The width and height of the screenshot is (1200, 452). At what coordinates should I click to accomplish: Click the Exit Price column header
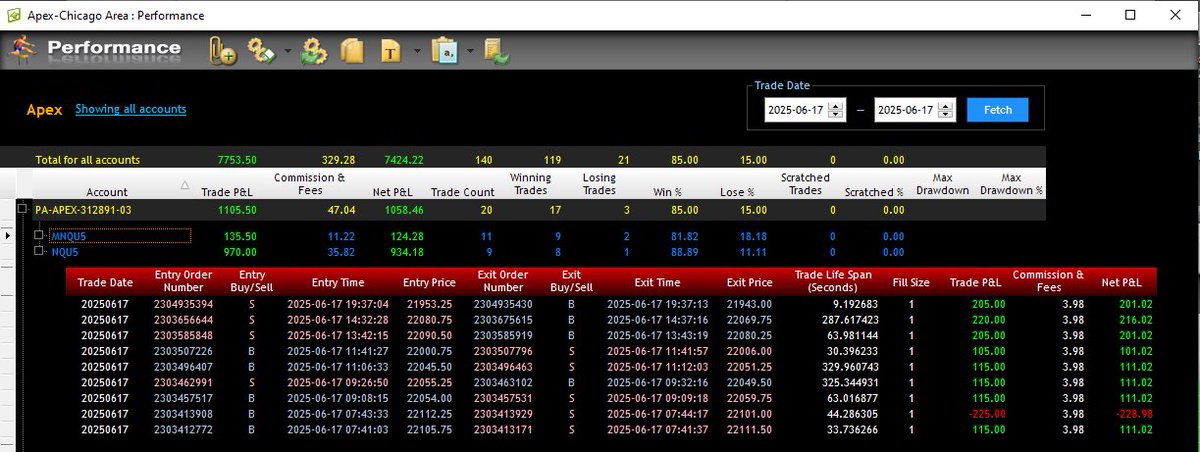tap(750, 283)
